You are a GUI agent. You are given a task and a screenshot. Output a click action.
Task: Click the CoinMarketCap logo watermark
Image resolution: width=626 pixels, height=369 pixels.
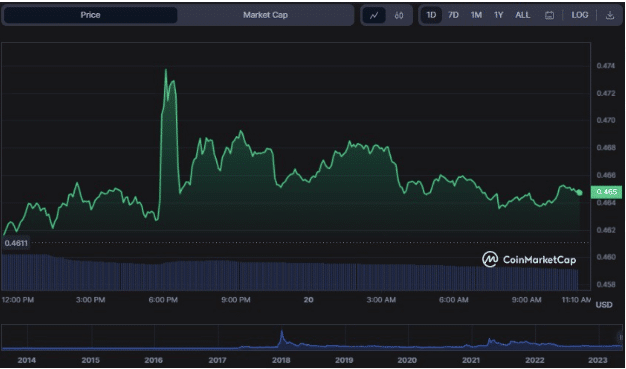[529, 260]
